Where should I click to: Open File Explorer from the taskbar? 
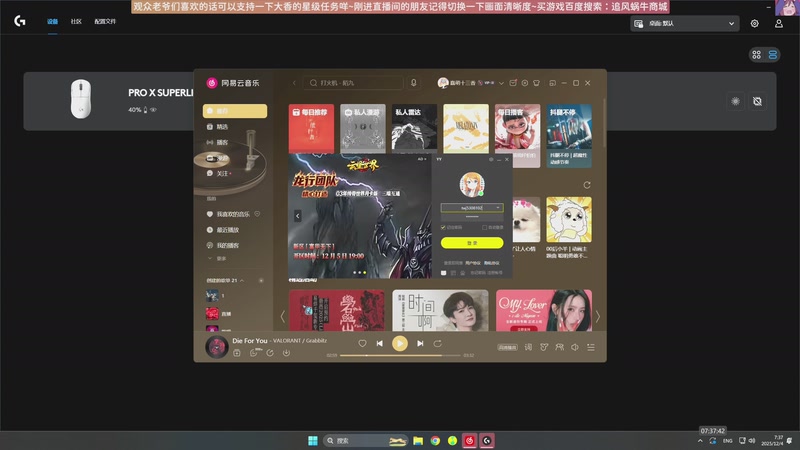pyautogui.click(x=418, y=440)
